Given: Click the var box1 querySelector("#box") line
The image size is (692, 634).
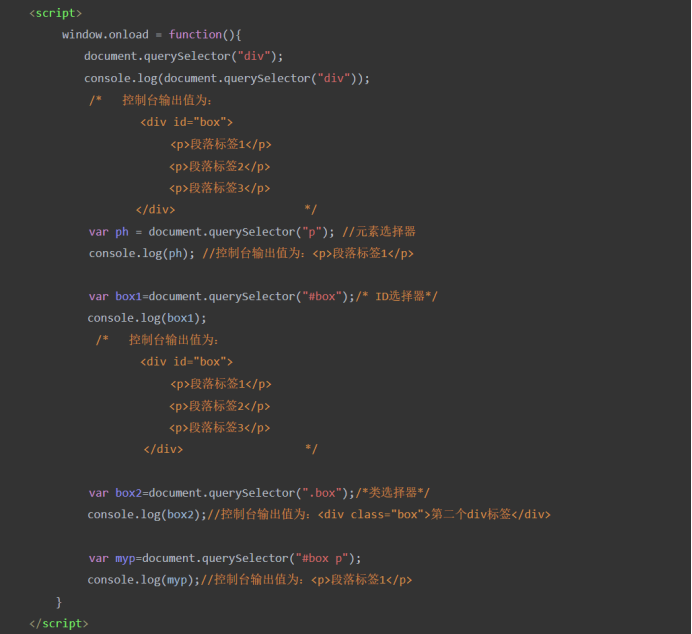Looking at the screenshot, I should 263,296.
